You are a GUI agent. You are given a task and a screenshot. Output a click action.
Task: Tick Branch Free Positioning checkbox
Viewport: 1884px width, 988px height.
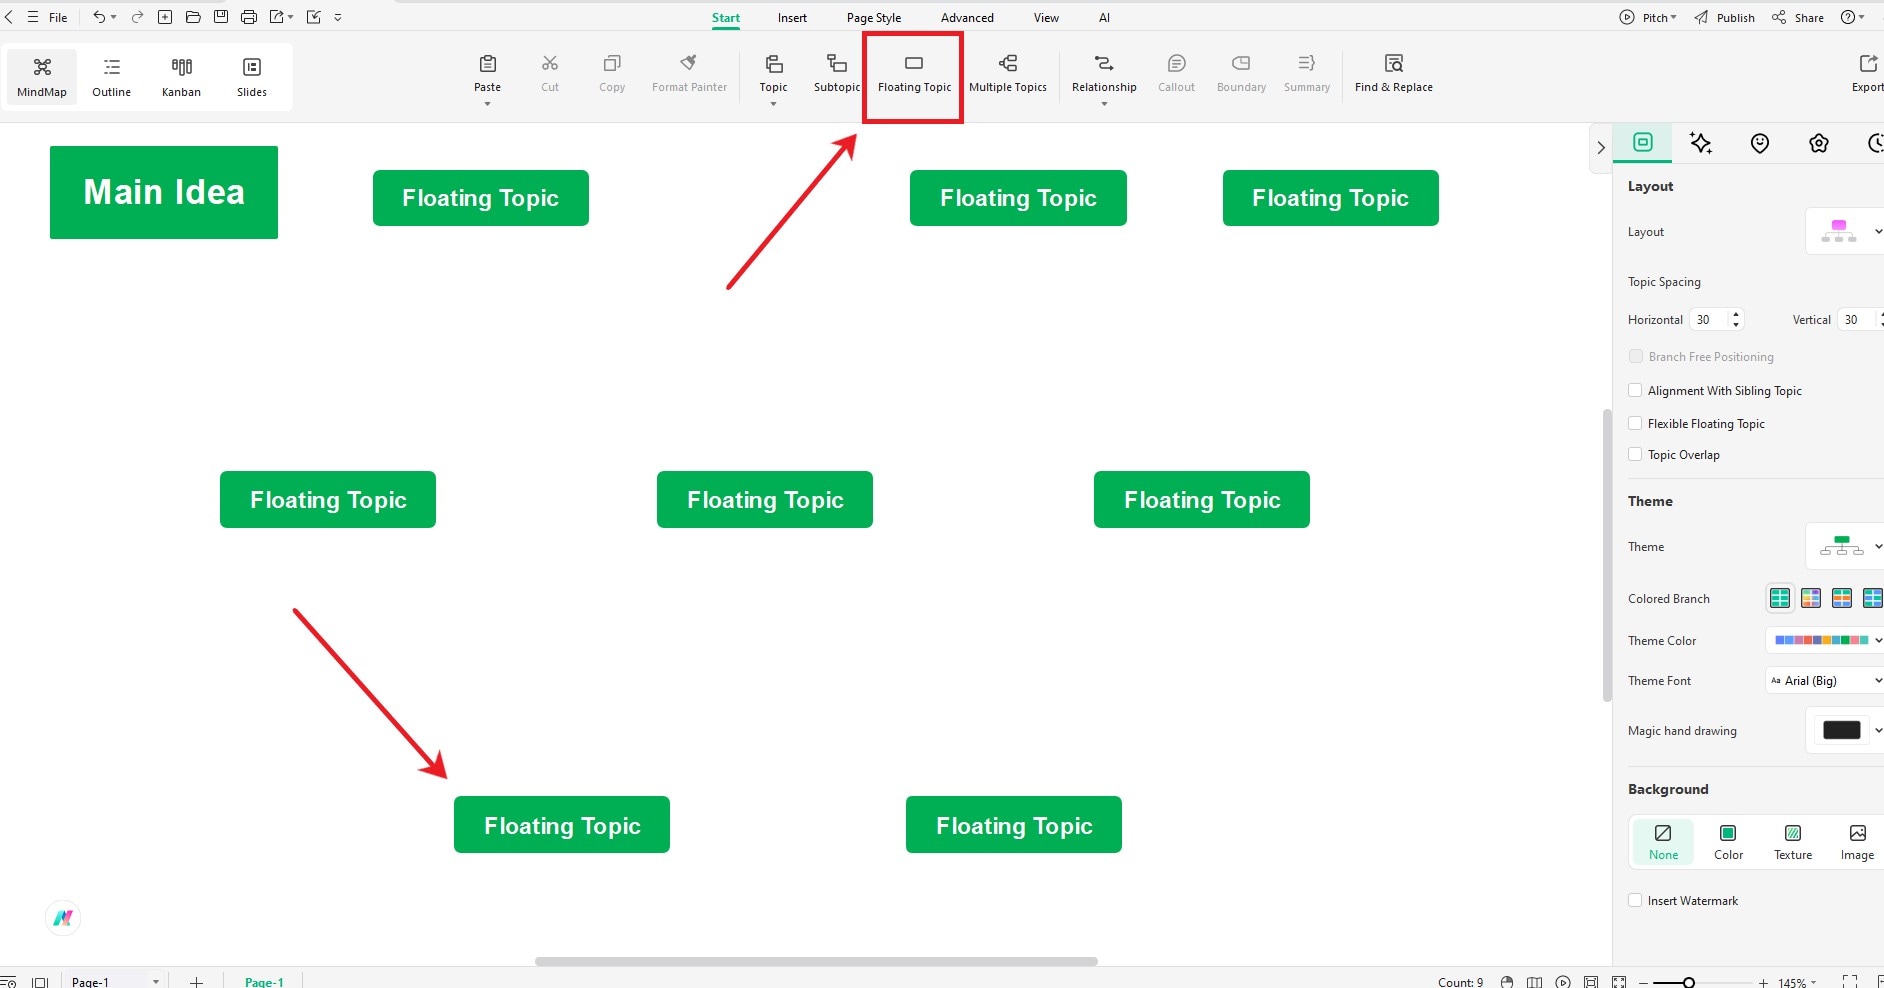[1635, 356]
